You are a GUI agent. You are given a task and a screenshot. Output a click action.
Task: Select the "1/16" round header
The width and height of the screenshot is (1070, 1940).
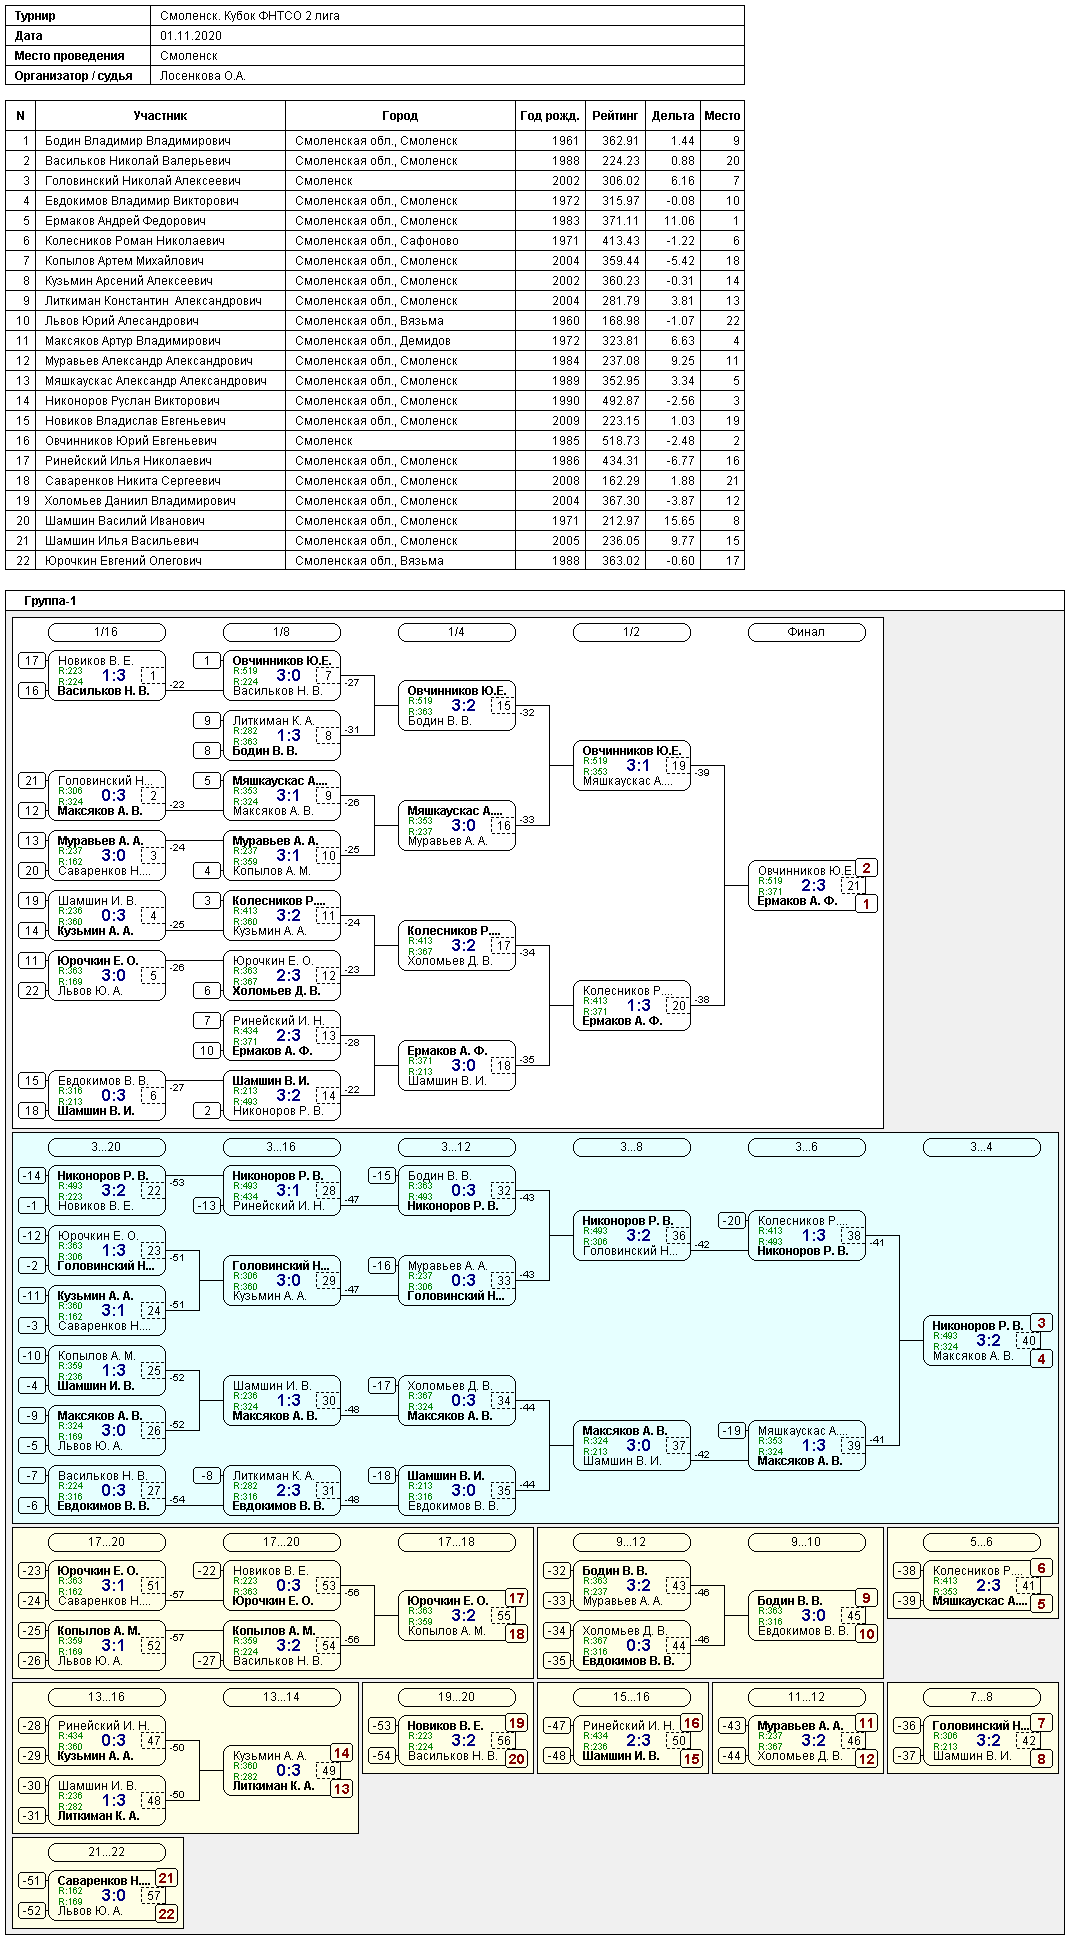point(106,632)
